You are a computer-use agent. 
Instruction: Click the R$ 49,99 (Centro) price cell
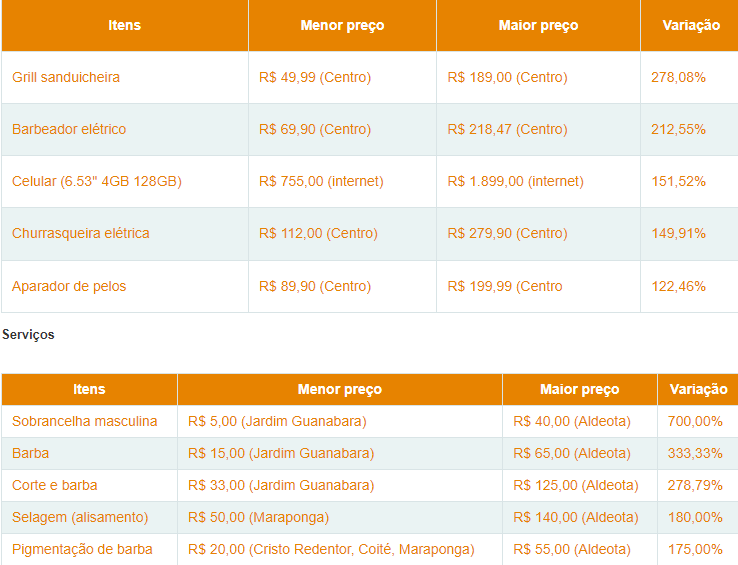314,77
